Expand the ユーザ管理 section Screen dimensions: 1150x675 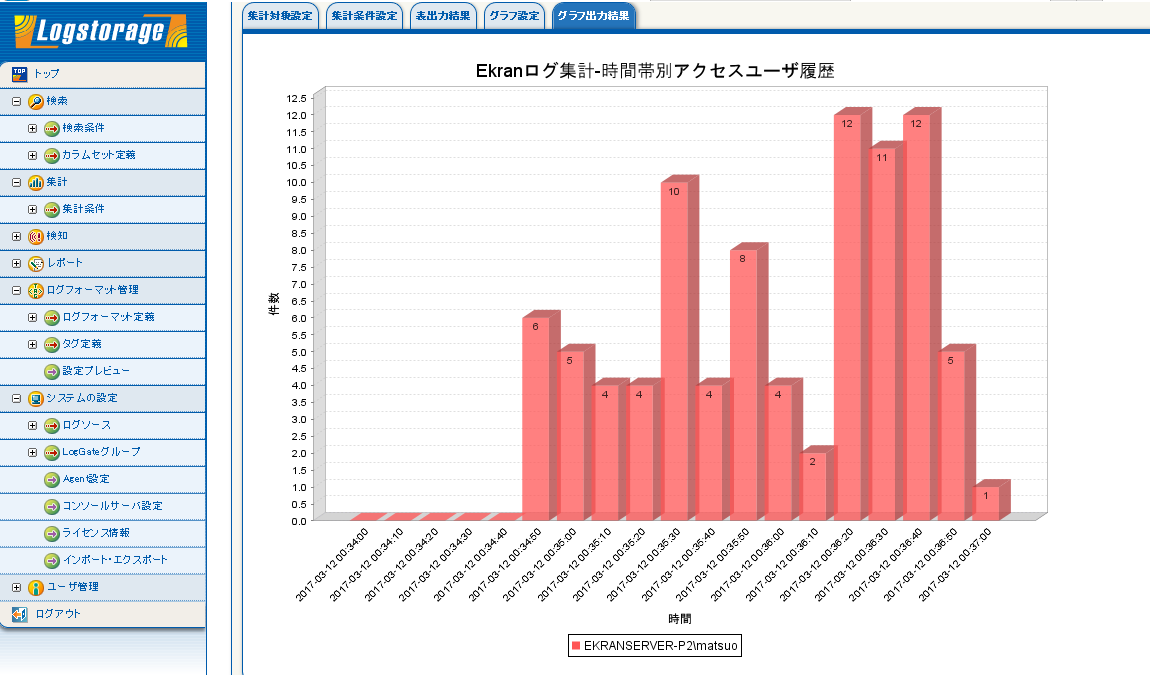point(16,588)
